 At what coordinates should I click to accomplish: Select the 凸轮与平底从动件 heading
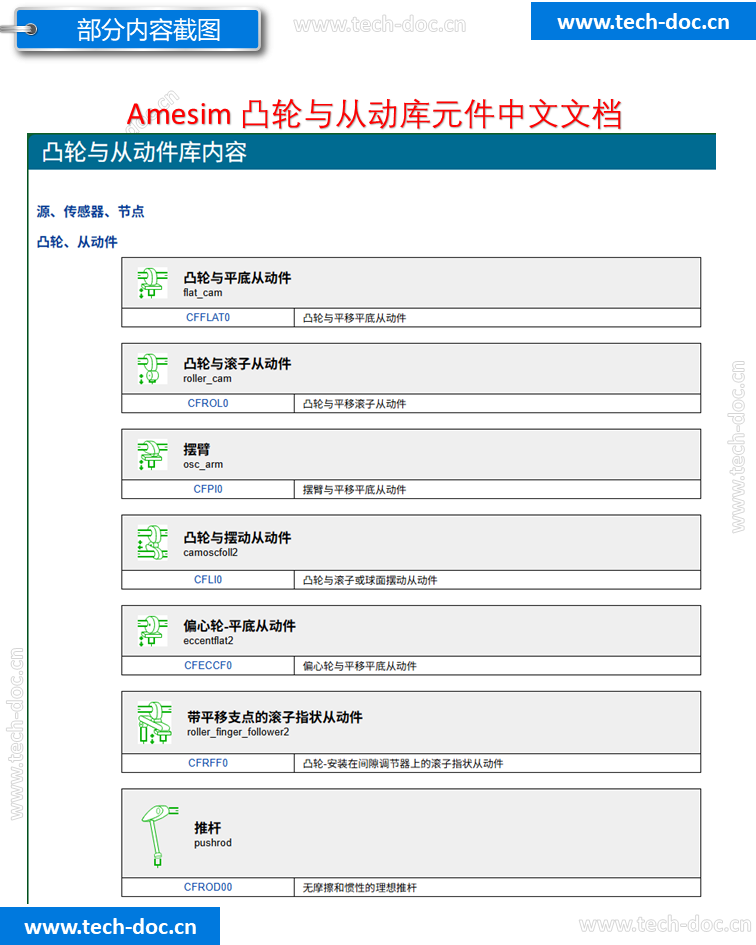point(238,278)
